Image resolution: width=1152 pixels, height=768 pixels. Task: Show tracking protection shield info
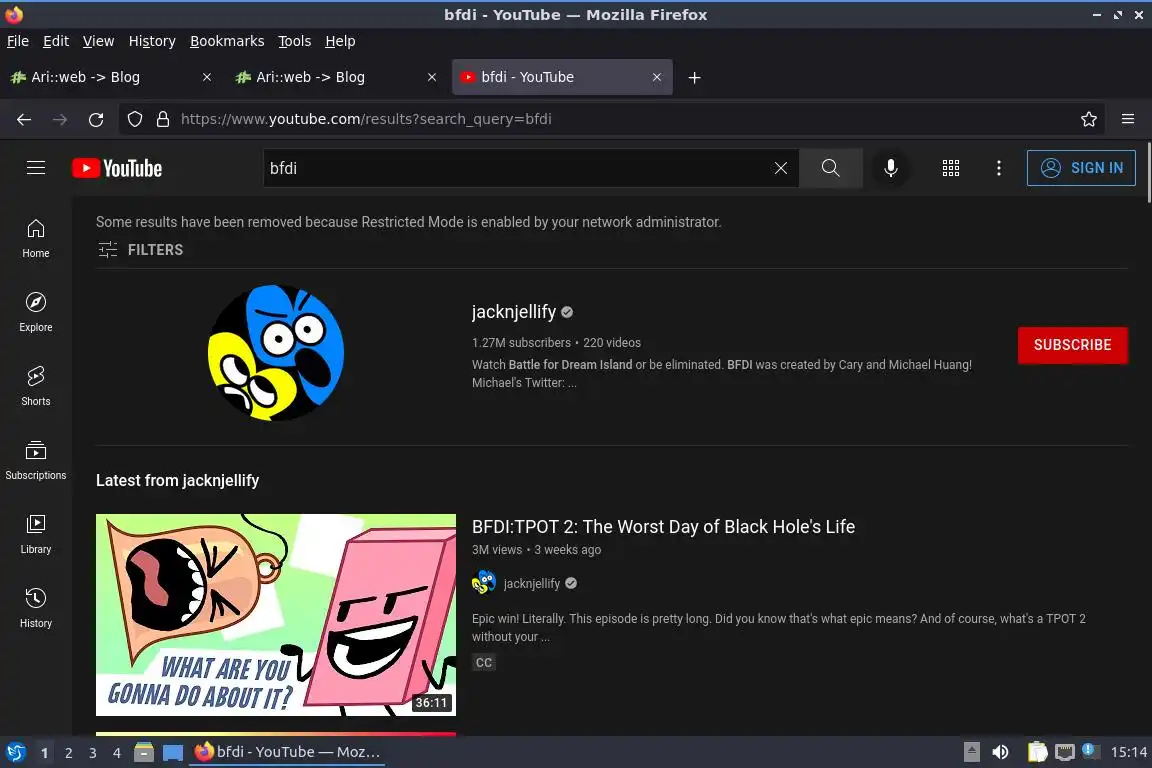pyautogui.click(x=134, y=119)
